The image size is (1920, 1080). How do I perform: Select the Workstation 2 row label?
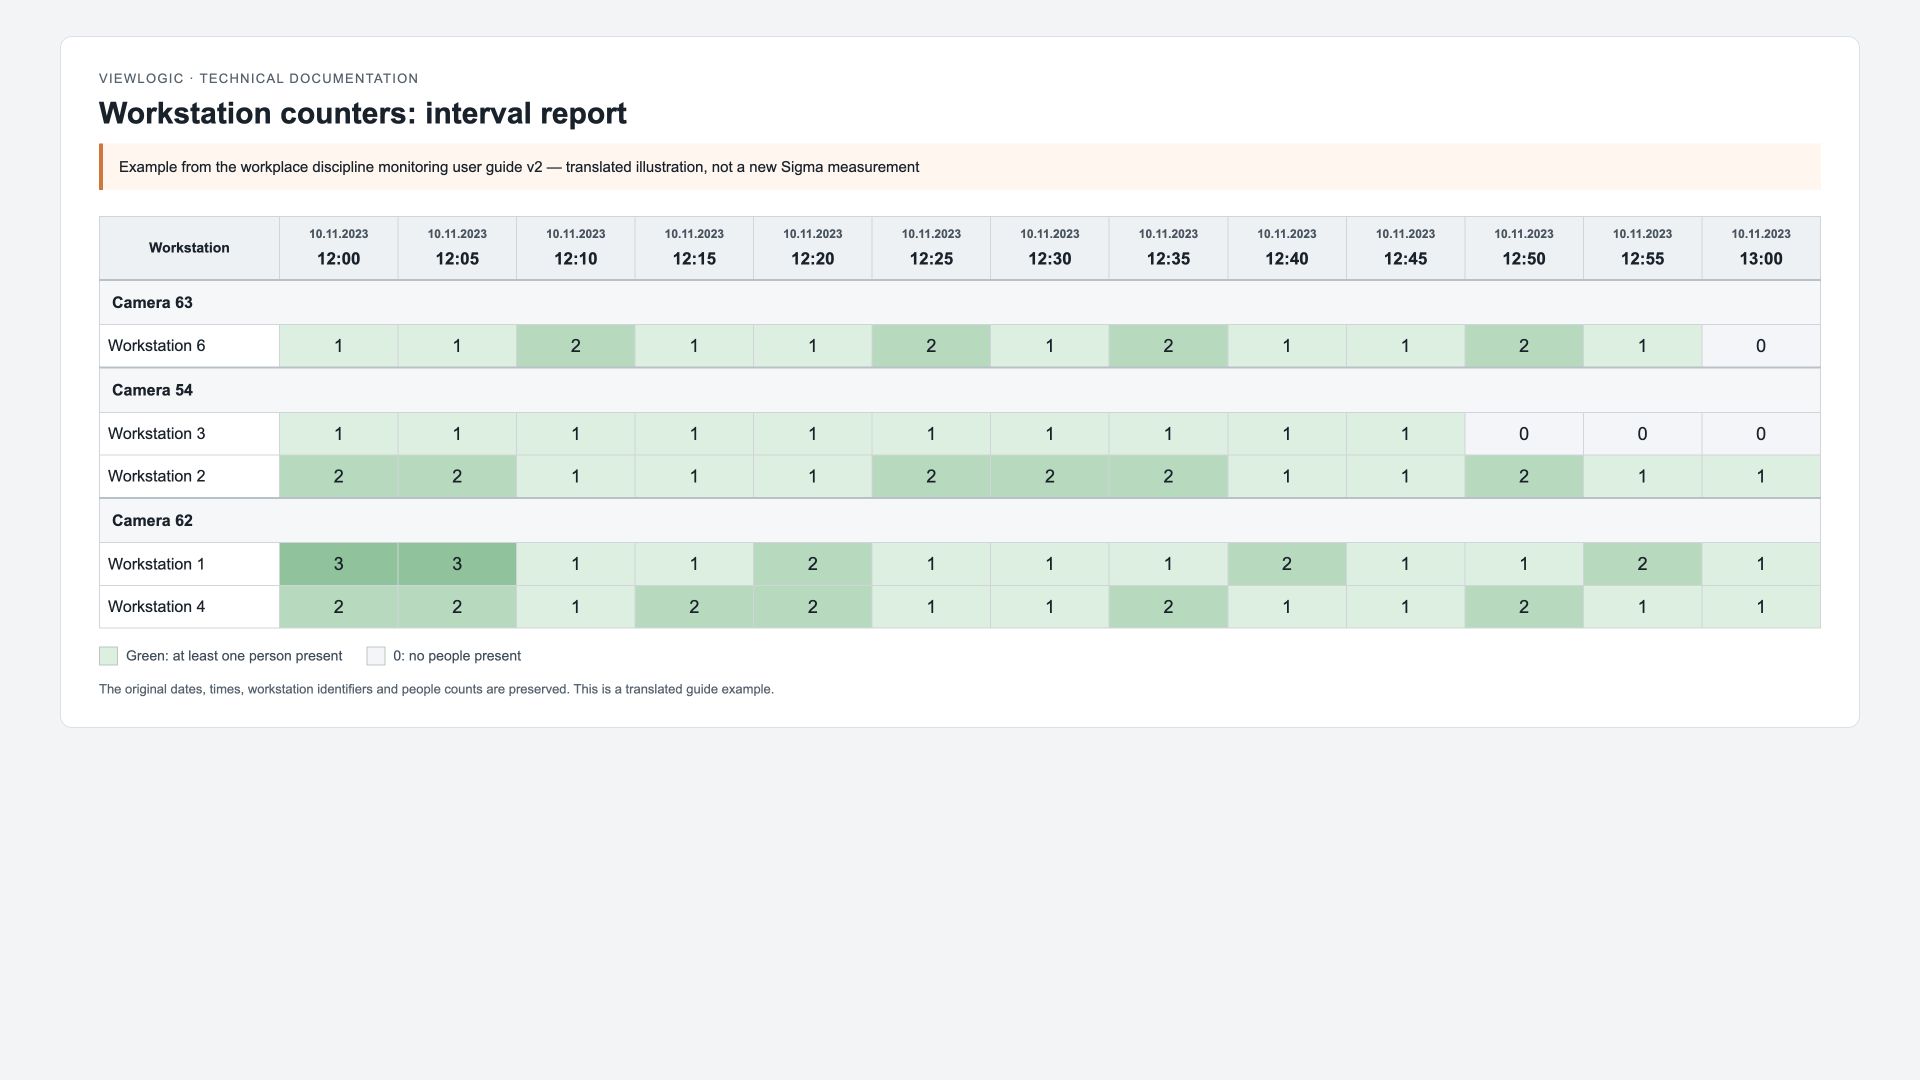coord(189,477)
